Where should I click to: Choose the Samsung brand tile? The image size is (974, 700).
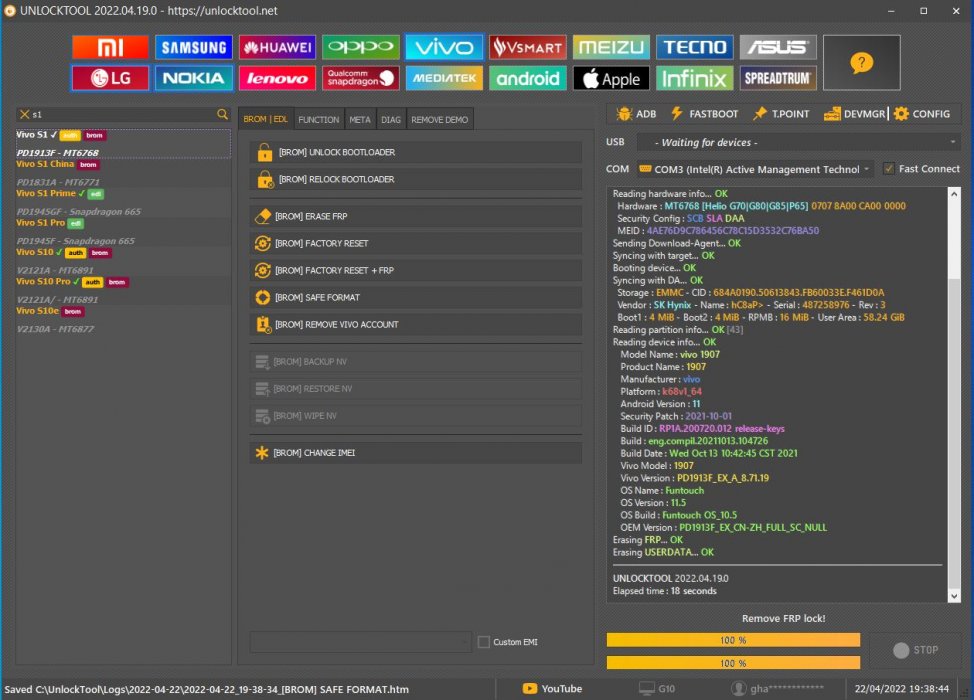[x=194, y=47]
